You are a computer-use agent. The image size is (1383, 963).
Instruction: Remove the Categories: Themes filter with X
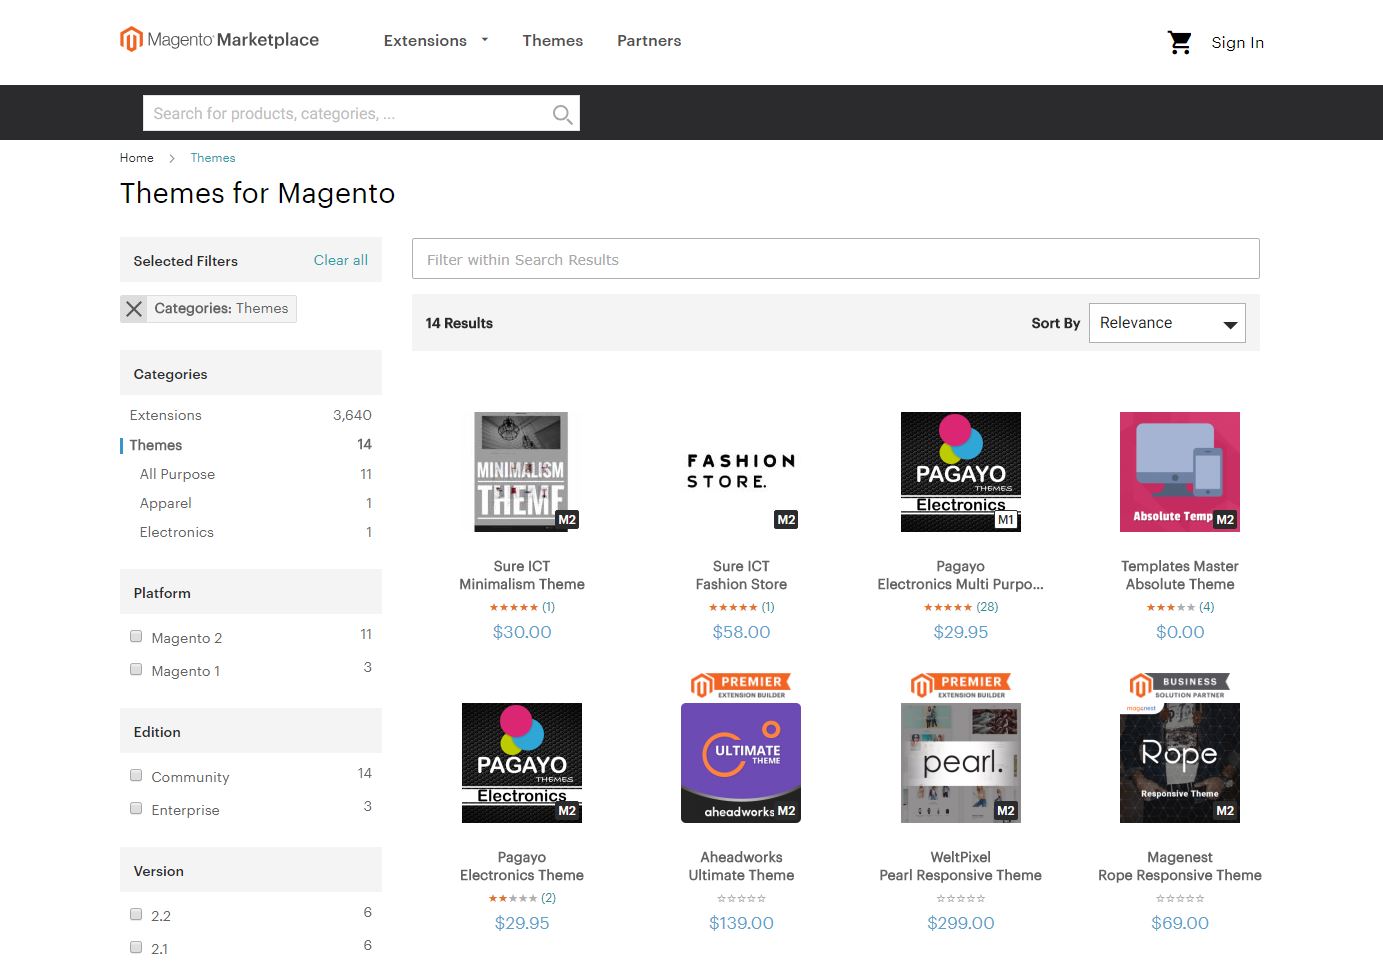(x=134, y=309)
